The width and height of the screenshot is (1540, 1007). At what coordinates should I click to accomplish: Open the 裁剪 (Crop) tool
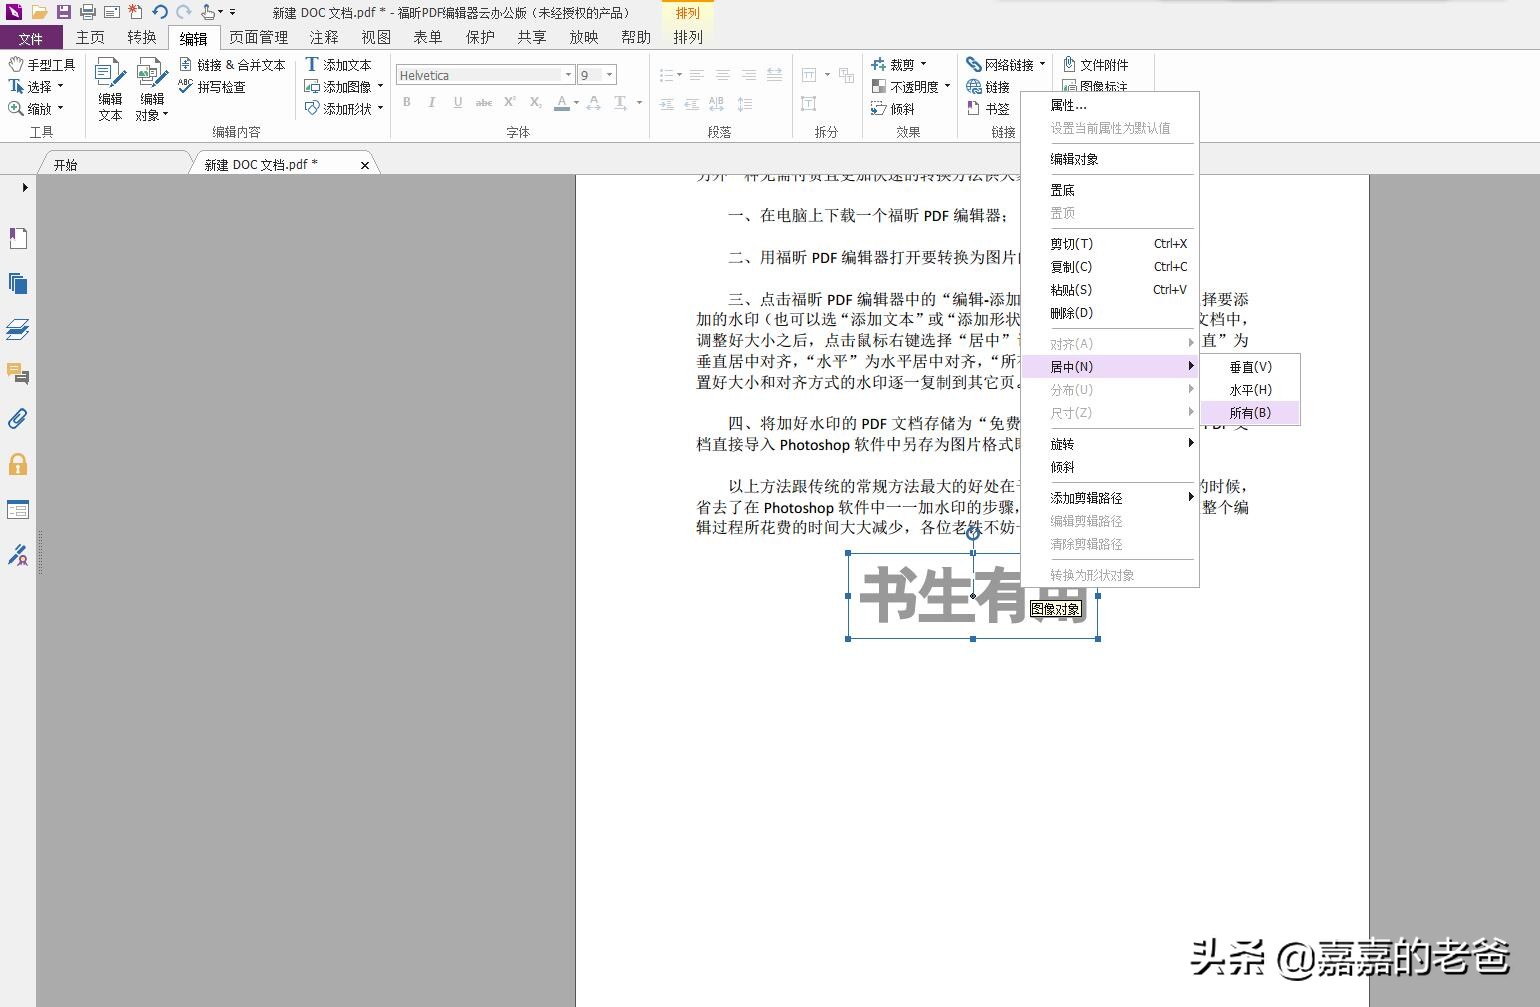point(898,64)
